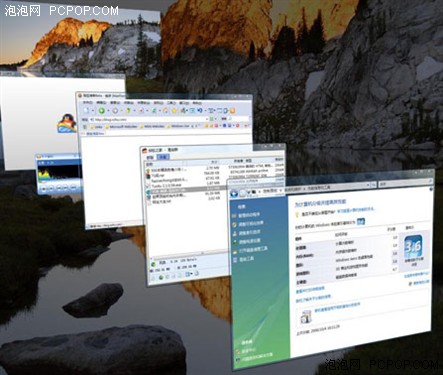Click the clipboard icon in performance panel bottom
The image size is (443, 375).
306,316
